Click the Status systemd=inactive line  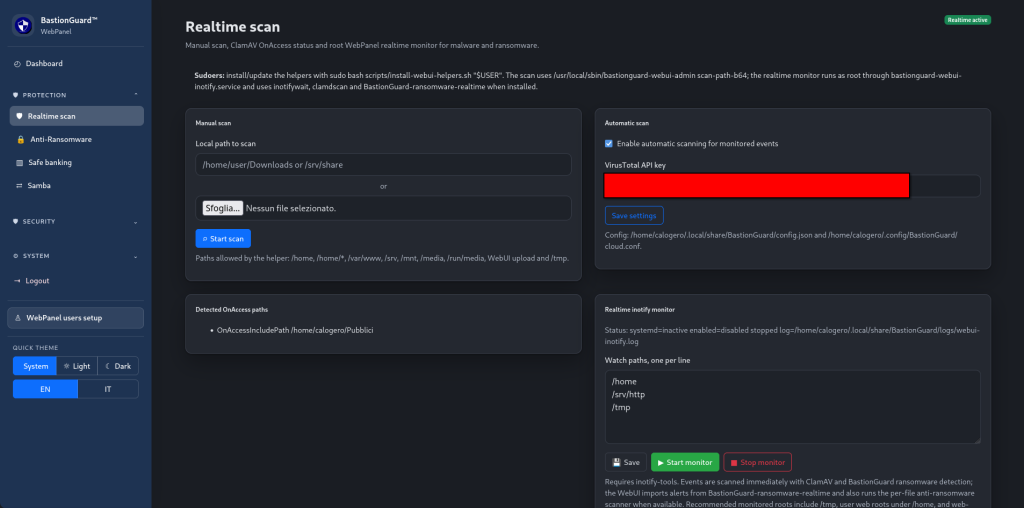792,335
